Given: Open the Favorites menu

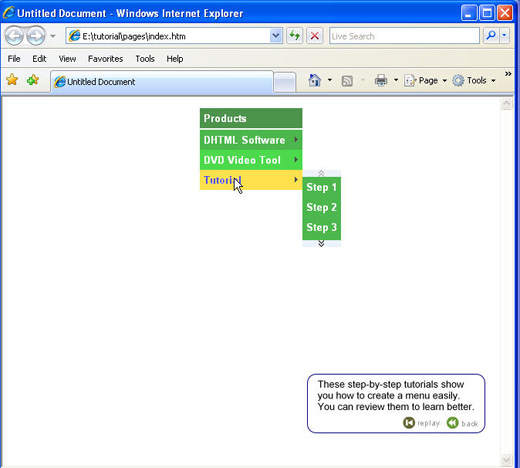Looking at the screenshot, I should (105, 59).
